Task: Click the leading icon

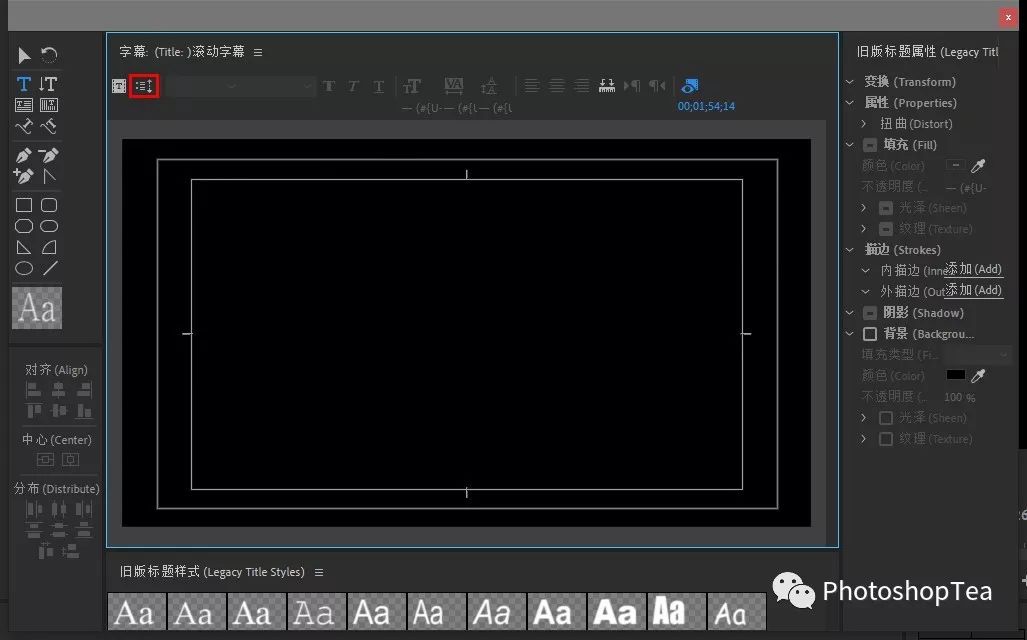Action: (x=489, y=86)
